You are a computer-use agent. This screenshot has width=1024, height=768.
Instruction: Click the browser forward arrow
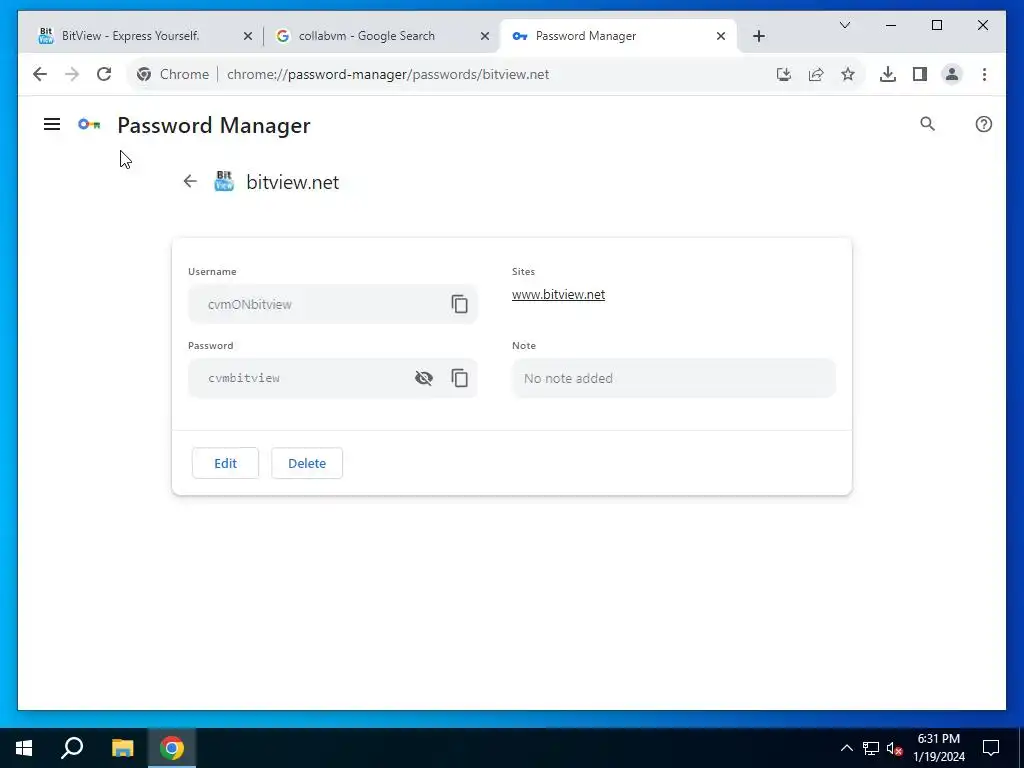(72, 74)
